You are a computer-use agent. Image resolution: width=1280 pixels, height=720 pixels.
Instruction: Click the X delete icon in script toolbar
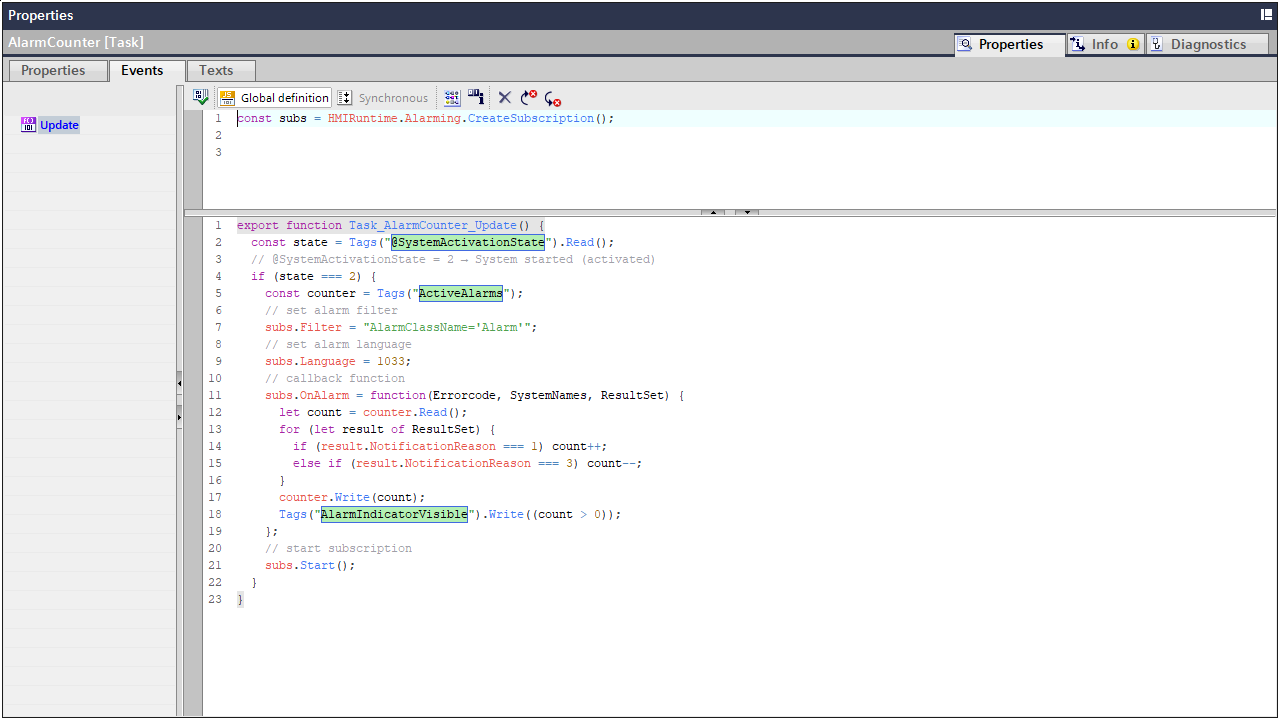505,98
